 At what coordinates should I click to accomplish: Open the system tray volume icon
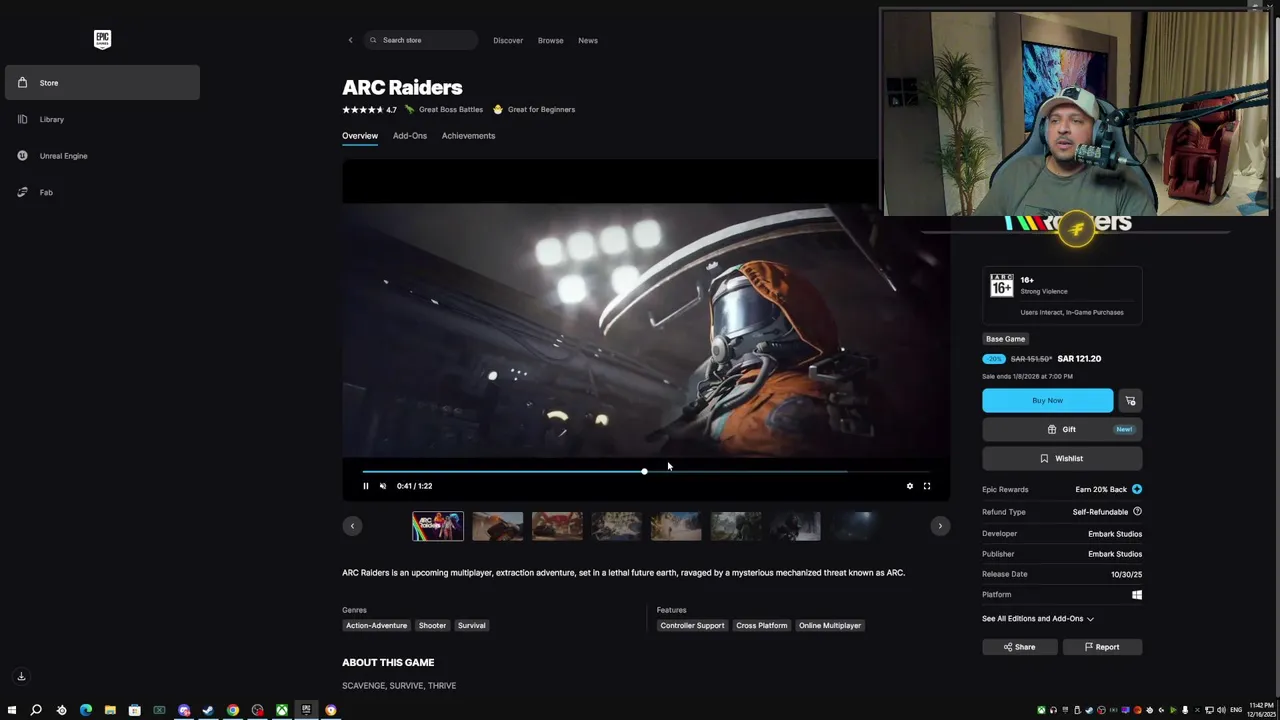click(1221, 711)
